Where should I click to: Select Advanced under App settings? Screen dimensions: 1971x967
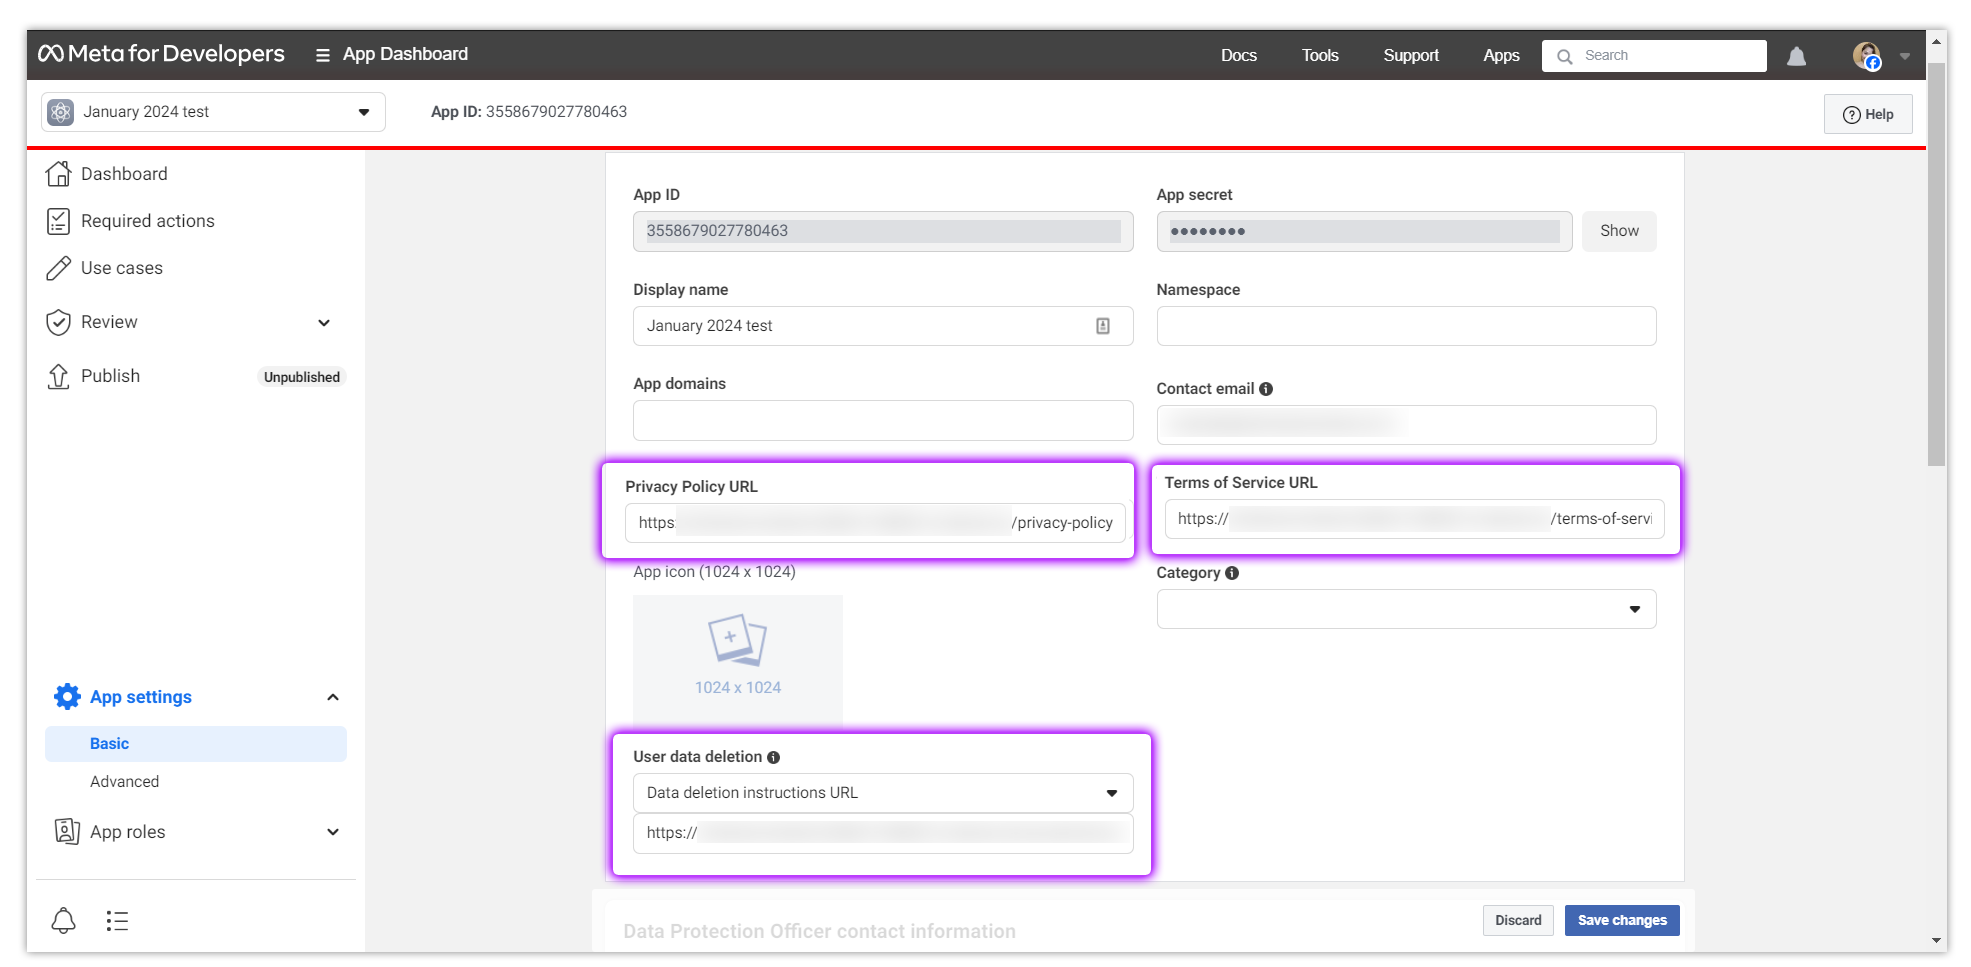(125, 782)
